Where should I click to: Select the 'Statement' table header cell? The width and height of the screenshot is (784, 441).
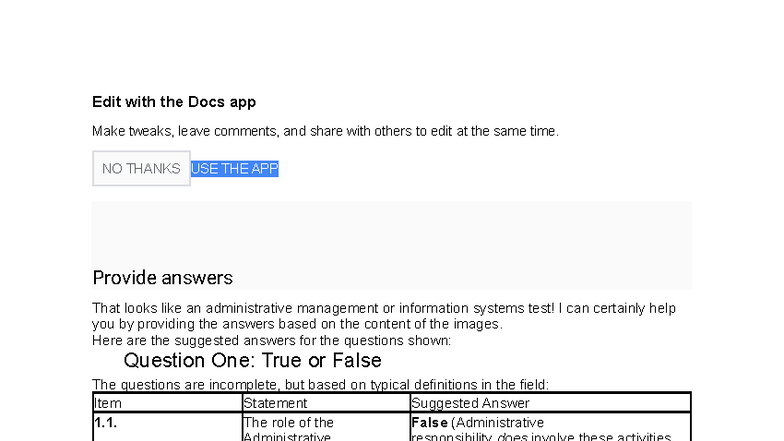pos(326,403)
